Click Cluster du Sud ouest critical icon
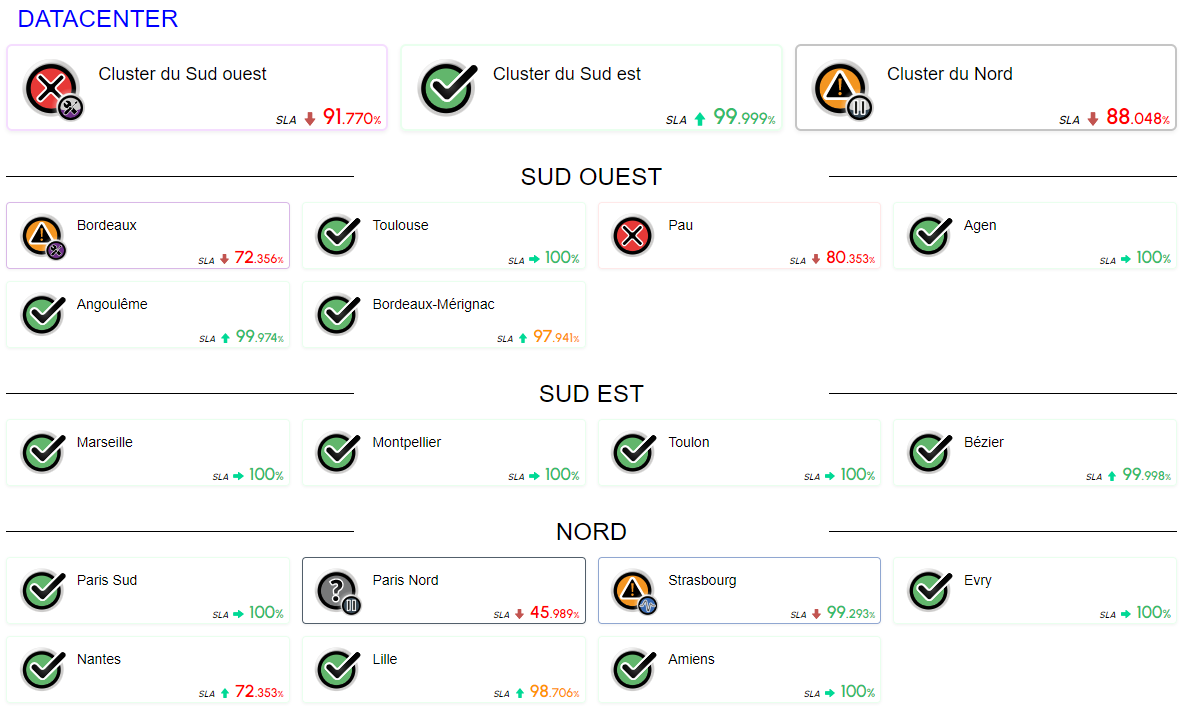The image size is (1183, 710). coord(48,87)
